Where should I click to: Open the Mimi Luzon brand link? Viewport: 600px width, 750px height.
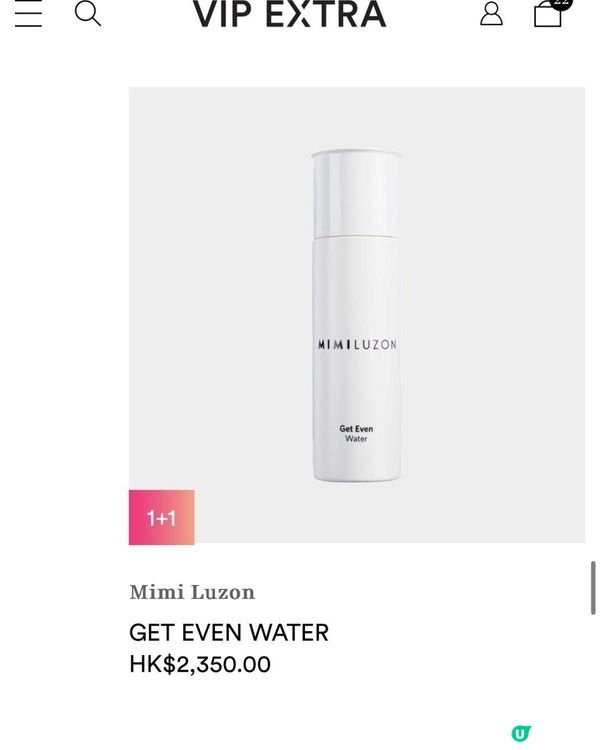coord(192,592)
